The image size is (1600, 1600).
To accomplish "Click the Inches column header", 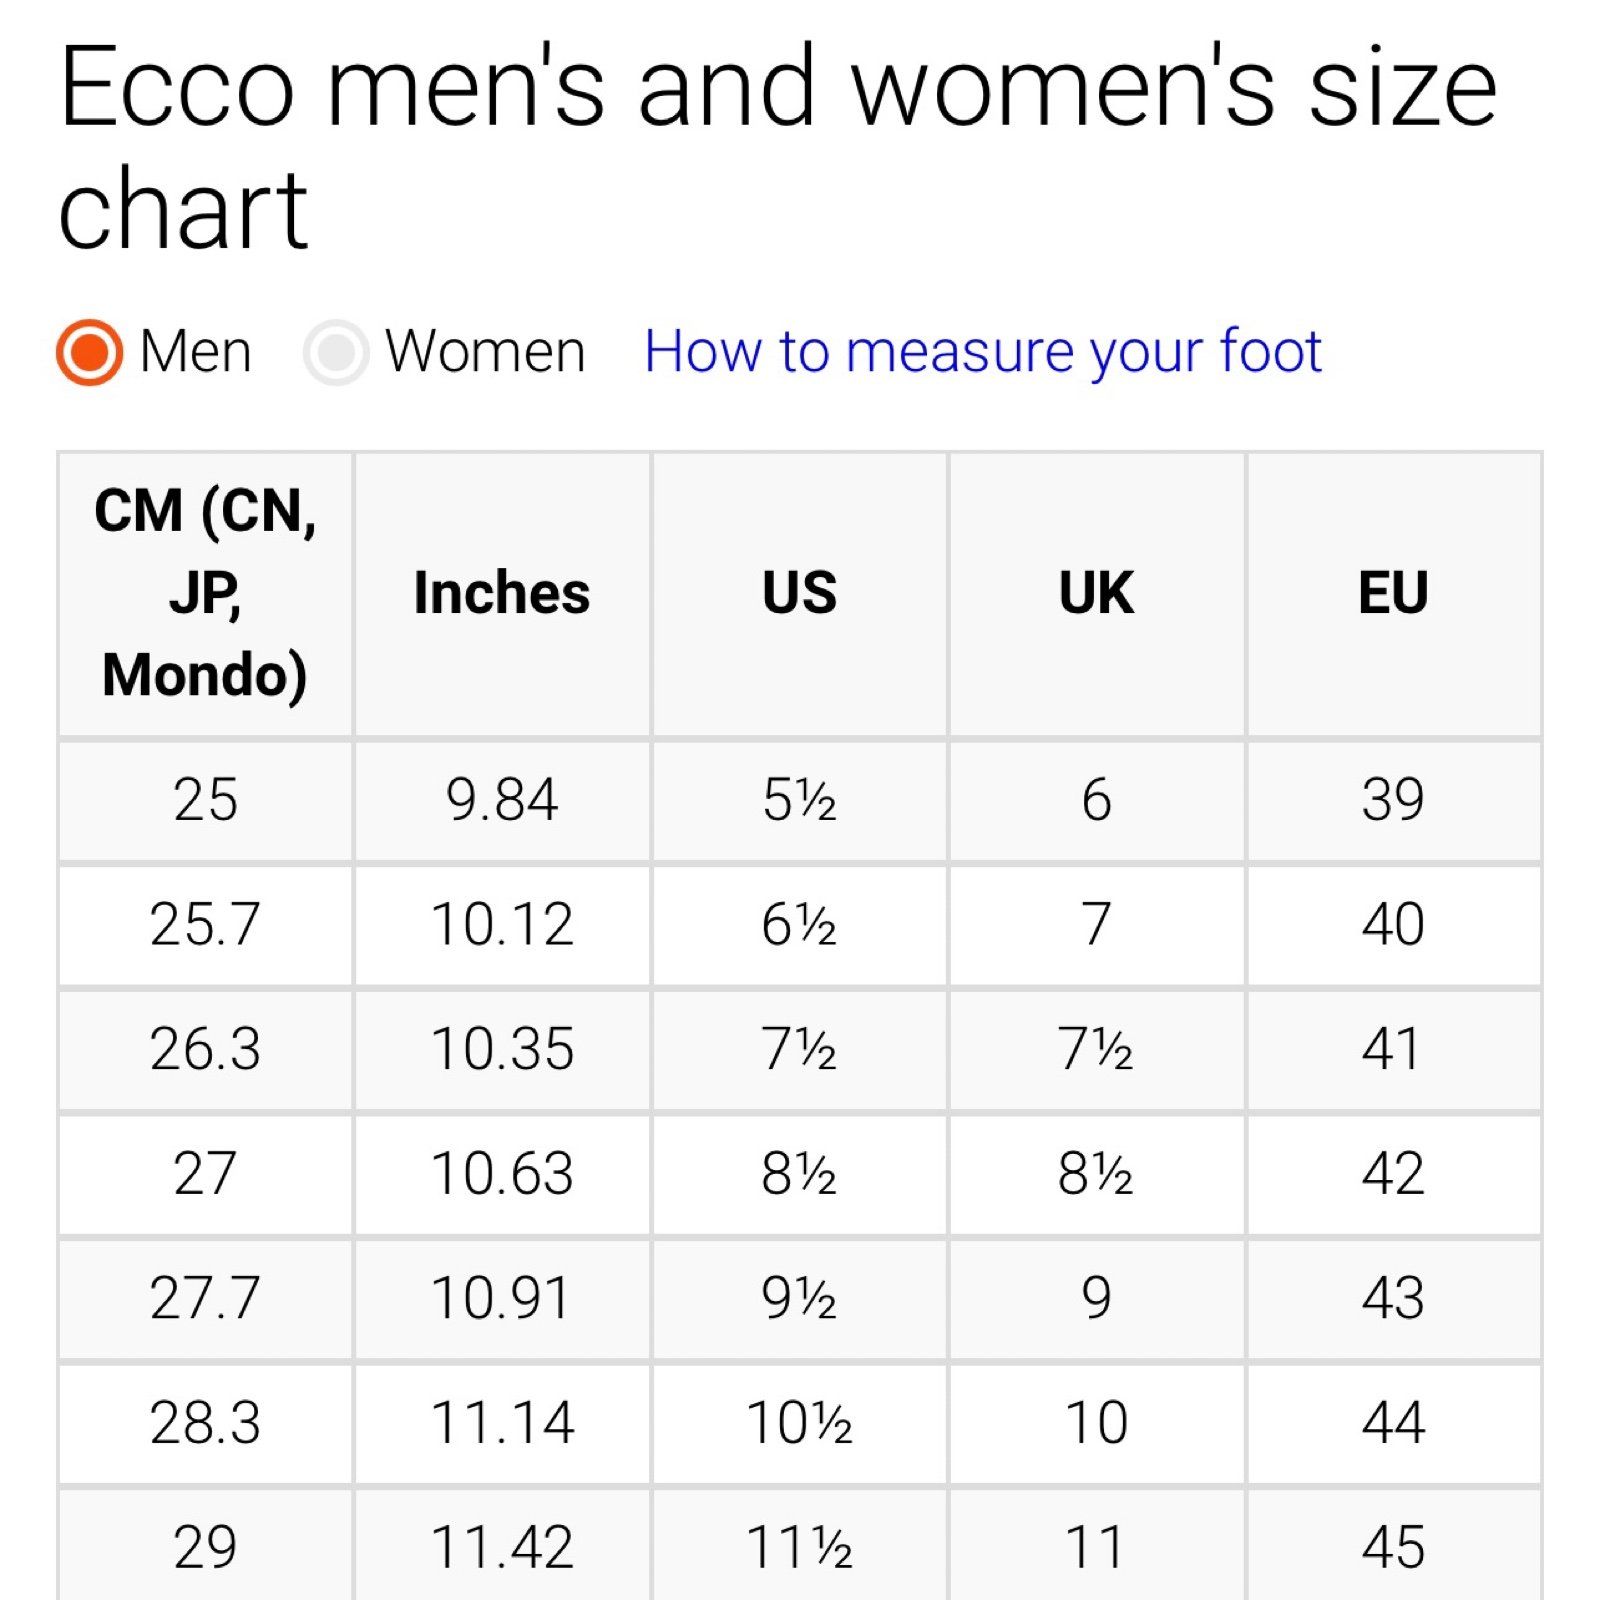I will 502,594.
